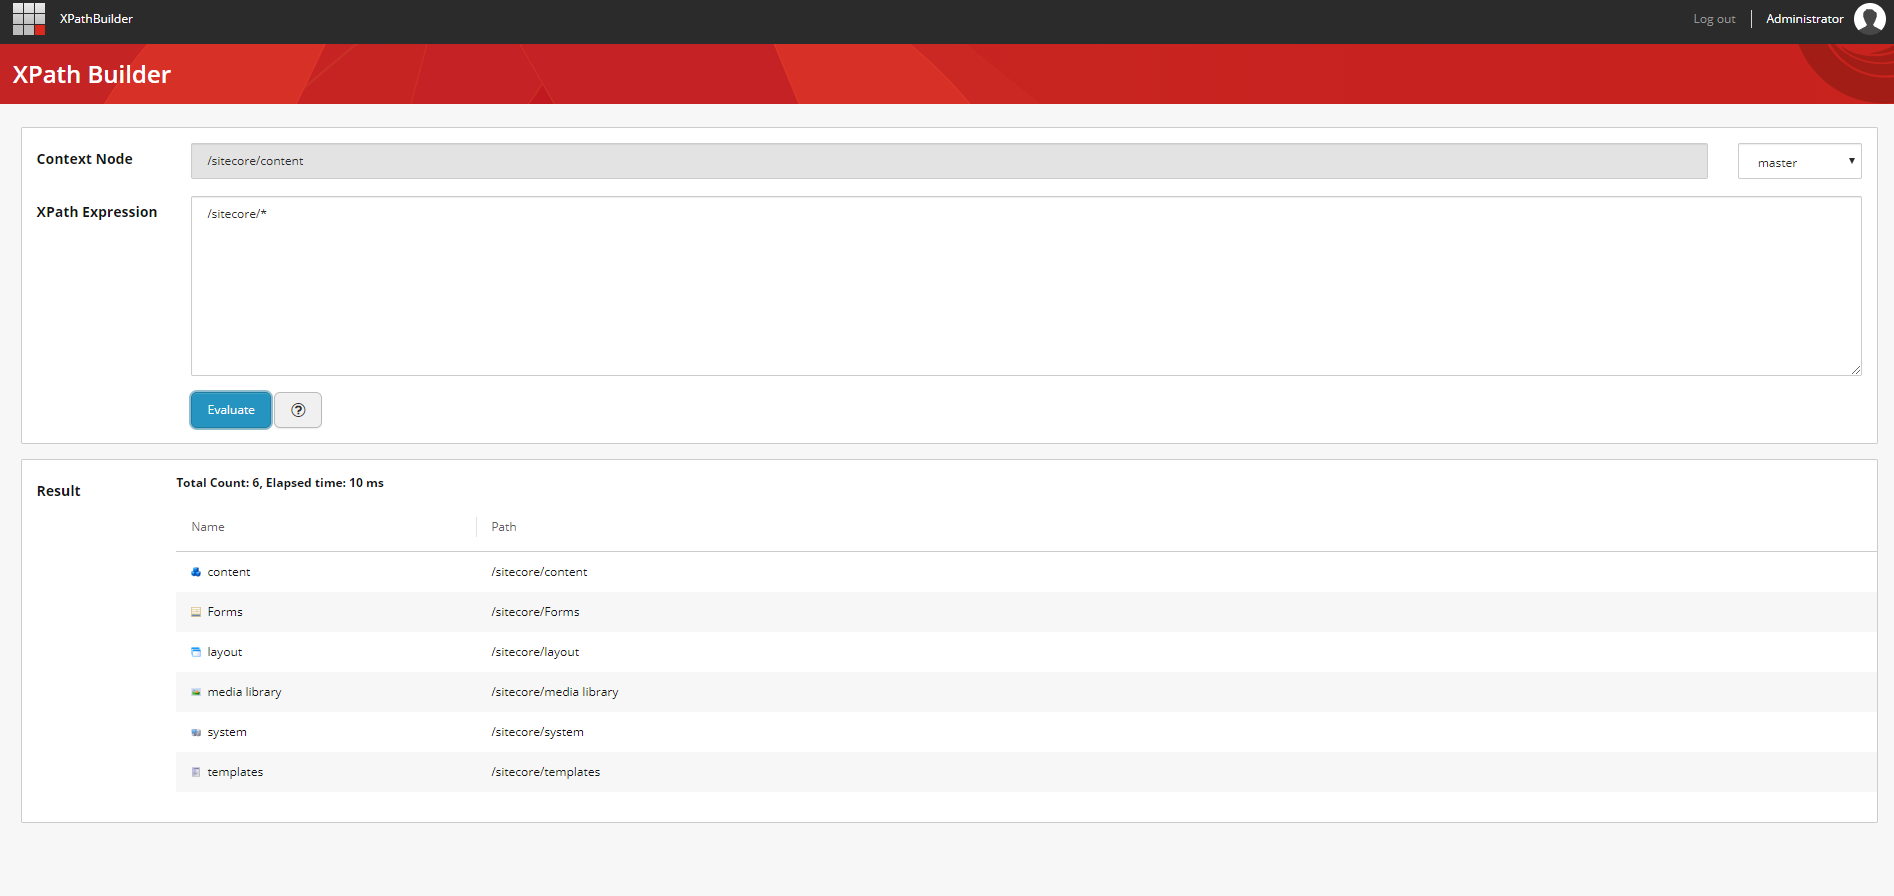
Task: Click the XPath Builder page heading
Action: (x=92, y=75)
